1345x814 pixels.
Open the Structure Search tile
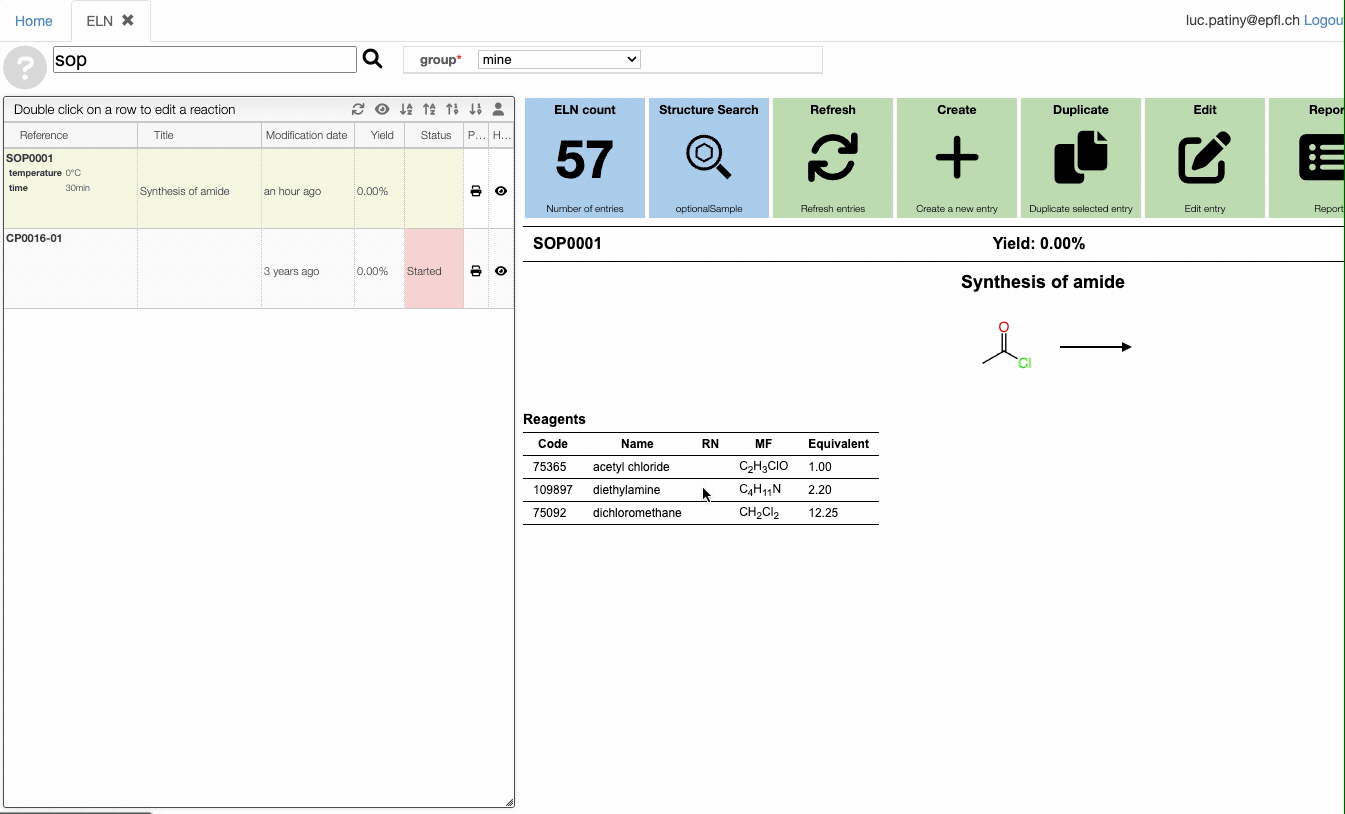pyautogui.click(x=709, y=158)
